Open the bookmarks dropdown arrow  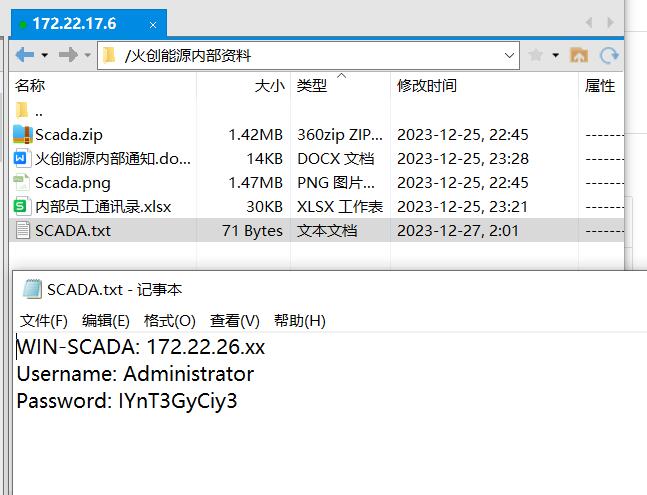555,55
